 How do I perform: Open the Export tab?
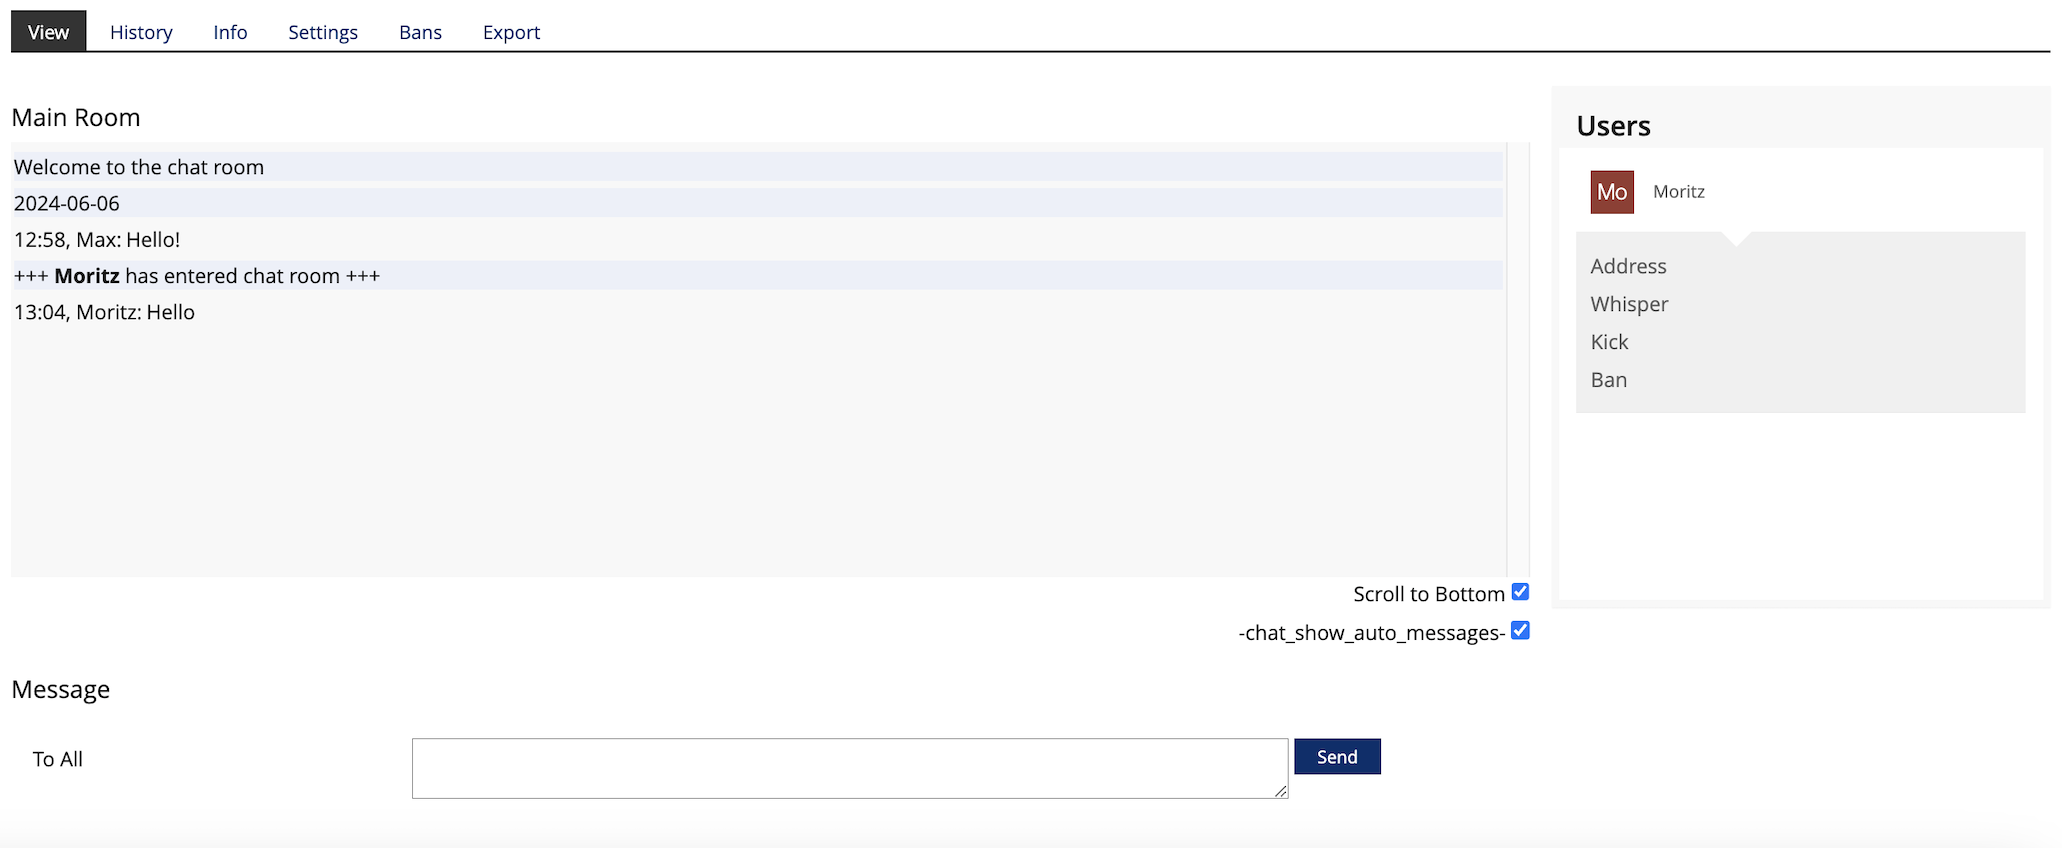pyautogui.click(x=511, y=32)
